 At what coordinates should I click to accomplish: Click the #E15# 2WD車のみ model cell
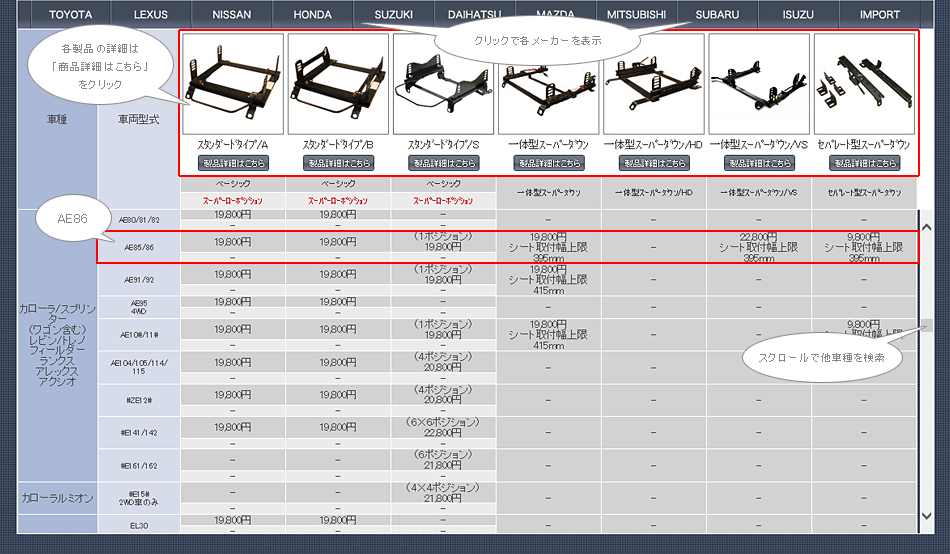click(x=139, y=498)
